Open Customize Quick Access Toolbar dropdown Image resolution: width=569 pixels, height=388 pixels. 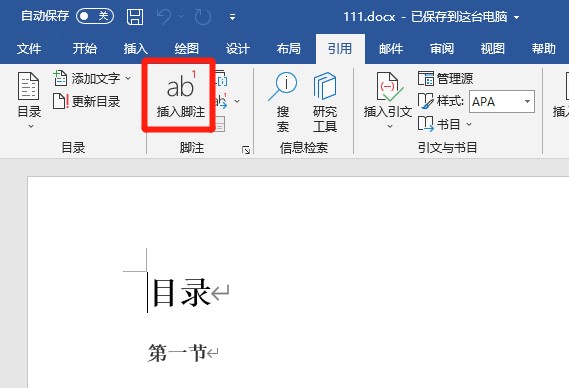click(x=233, y=17)
